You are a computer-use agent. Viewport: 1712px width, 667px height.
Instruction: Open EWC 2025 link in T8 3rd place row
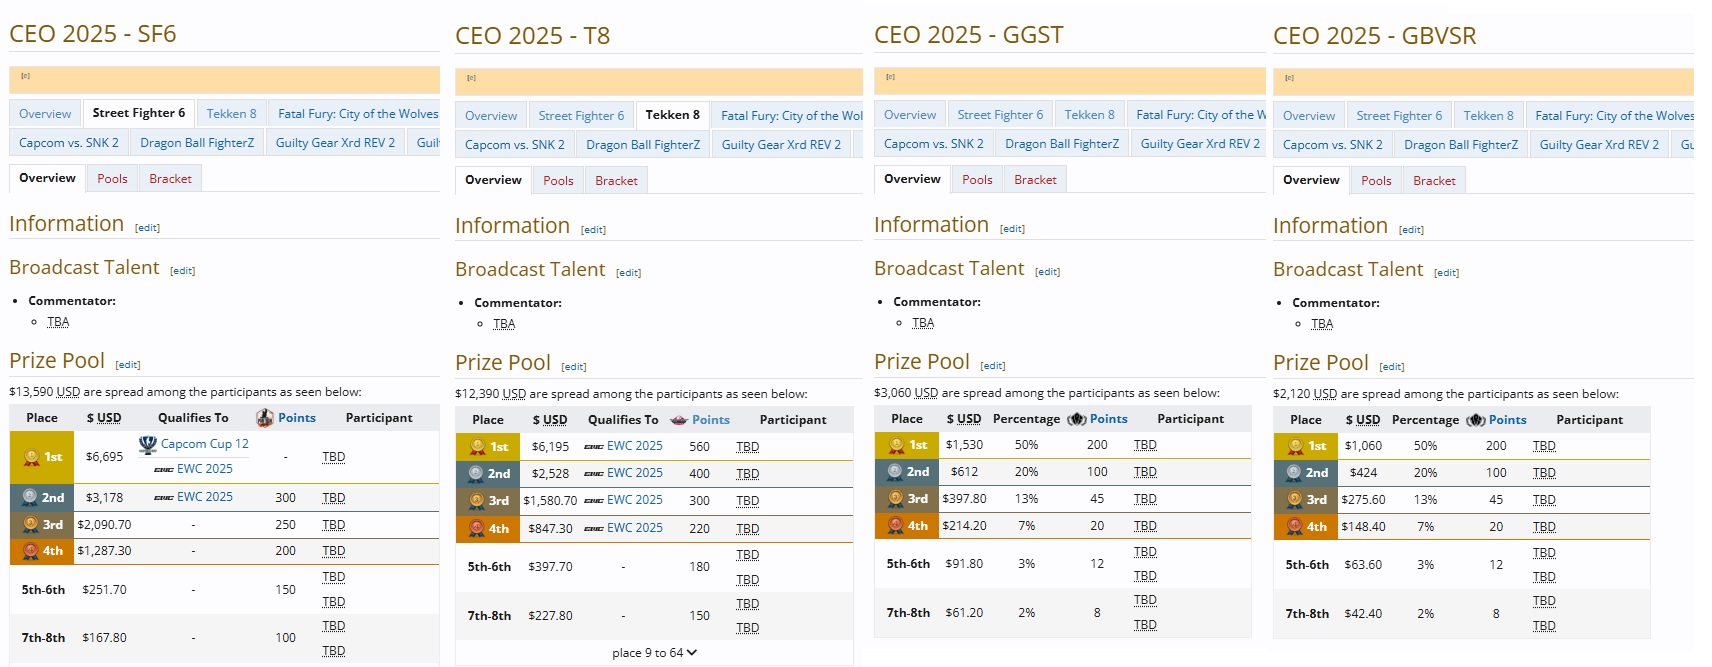(635, 500)
